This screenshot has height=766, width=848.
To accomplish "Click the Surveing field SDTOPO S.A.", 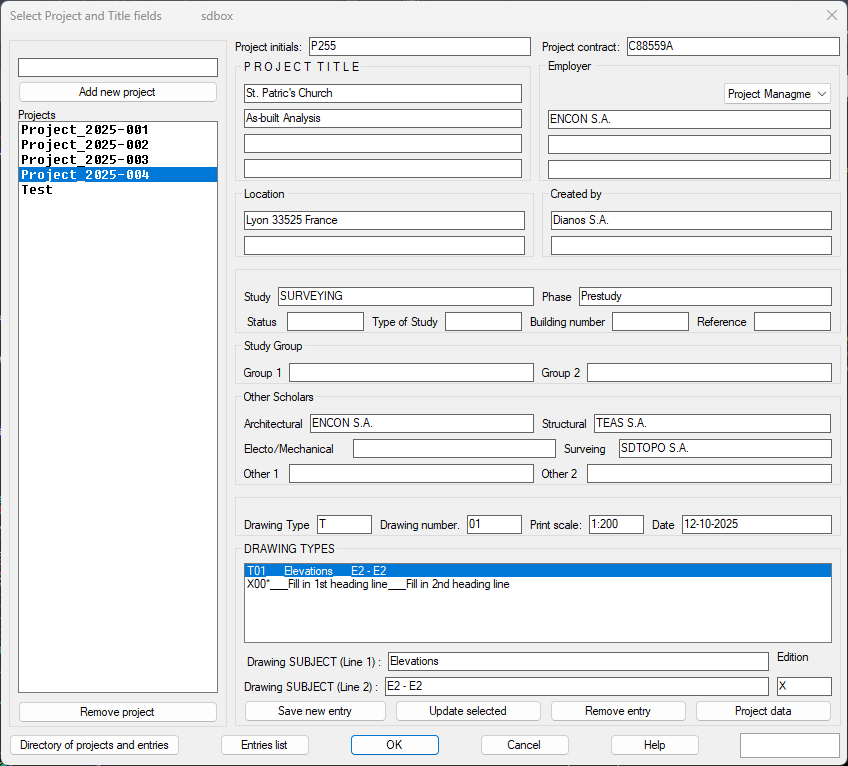I will pyautogui.click(x=725, y=448).
